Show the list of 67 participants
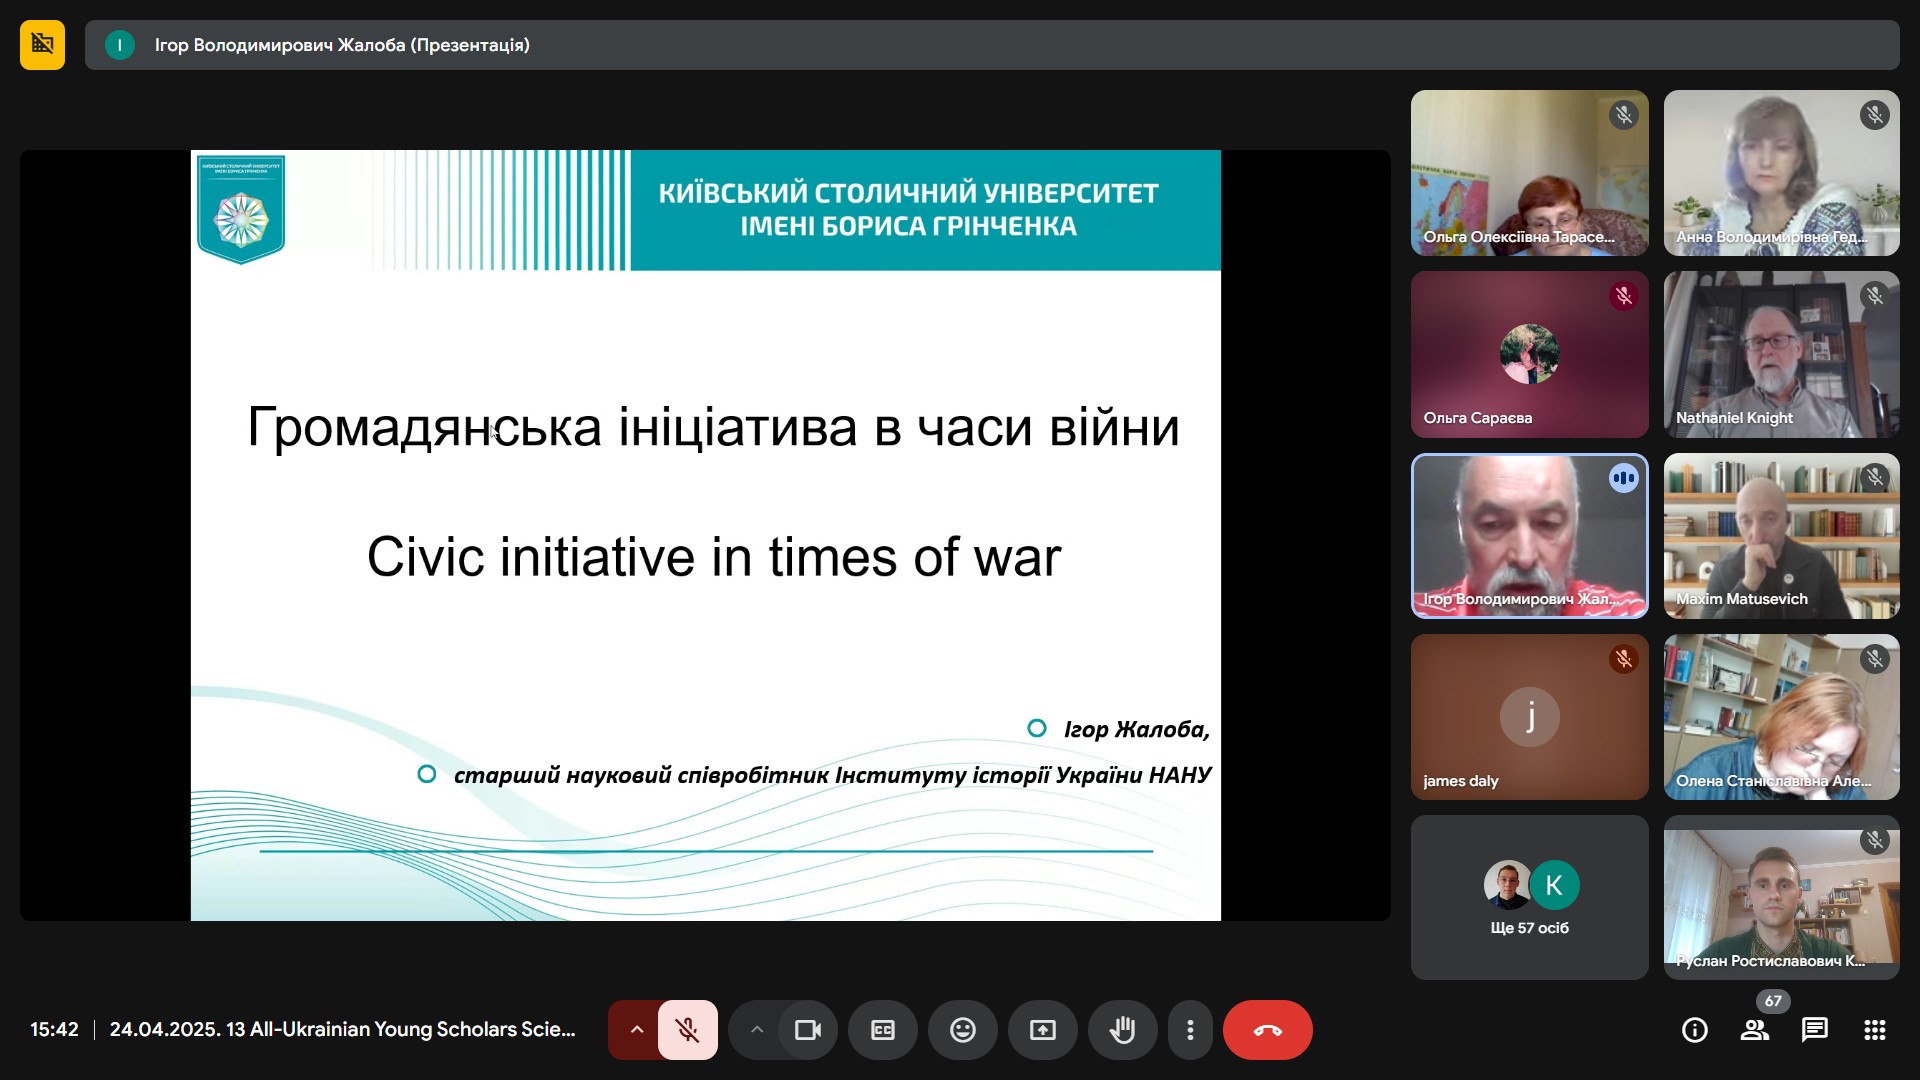The height and width of the screenshot is (1080, 1920). (1755, 1030)
